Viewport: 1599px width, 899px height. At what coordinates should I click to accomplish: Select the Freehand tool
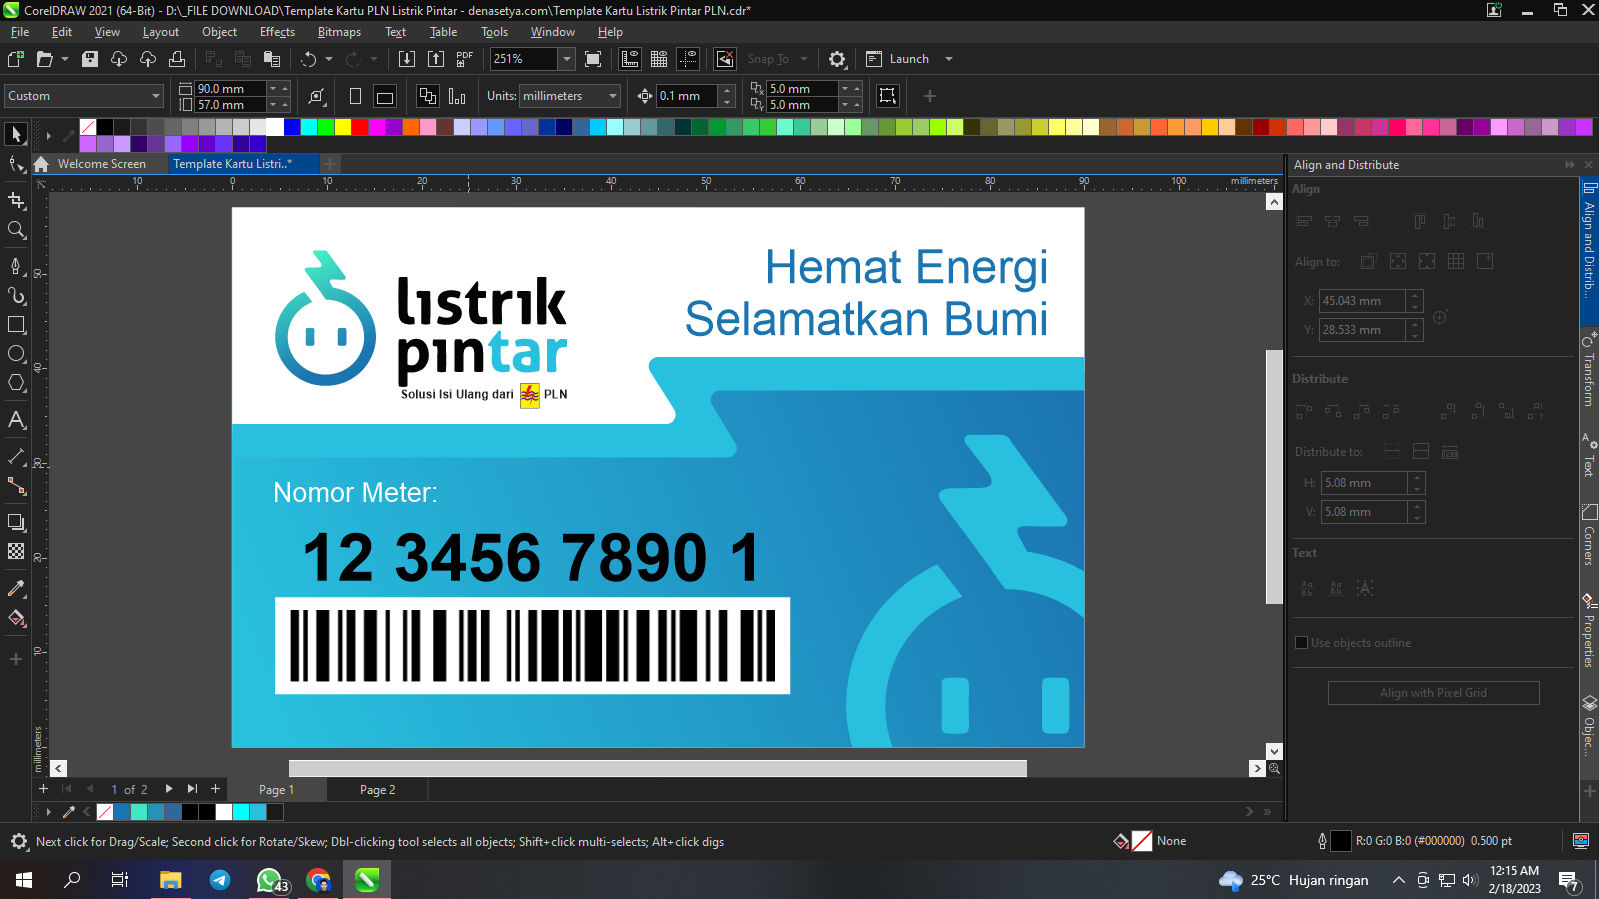16,266
